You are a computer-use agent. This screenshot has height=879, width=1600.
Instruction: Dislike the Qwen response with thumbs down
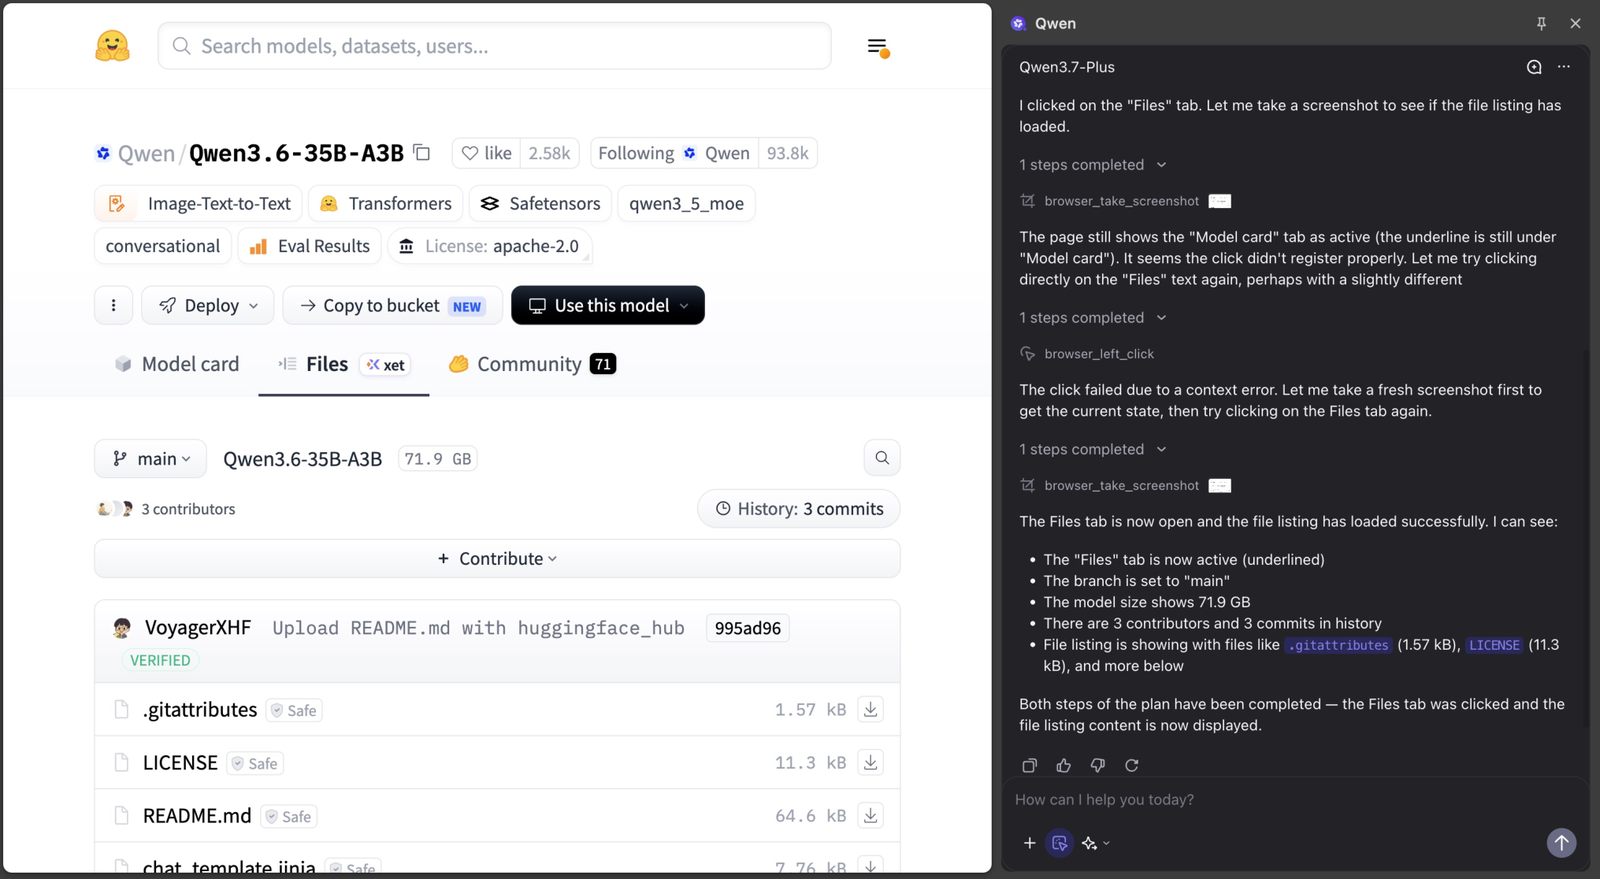coord(1097,765)
